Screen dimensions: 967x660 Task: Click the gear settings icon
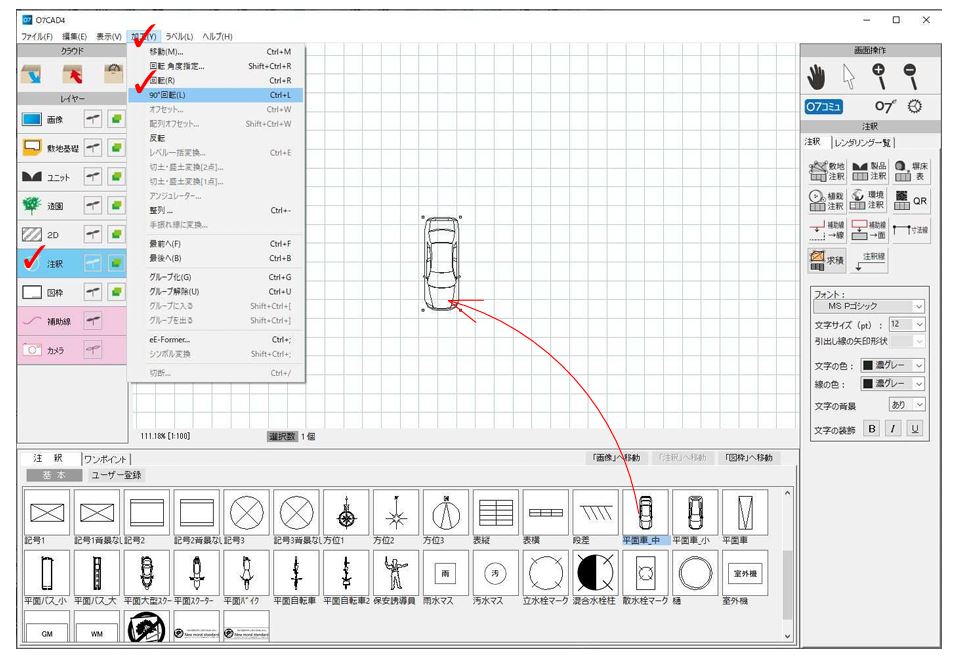915,107
